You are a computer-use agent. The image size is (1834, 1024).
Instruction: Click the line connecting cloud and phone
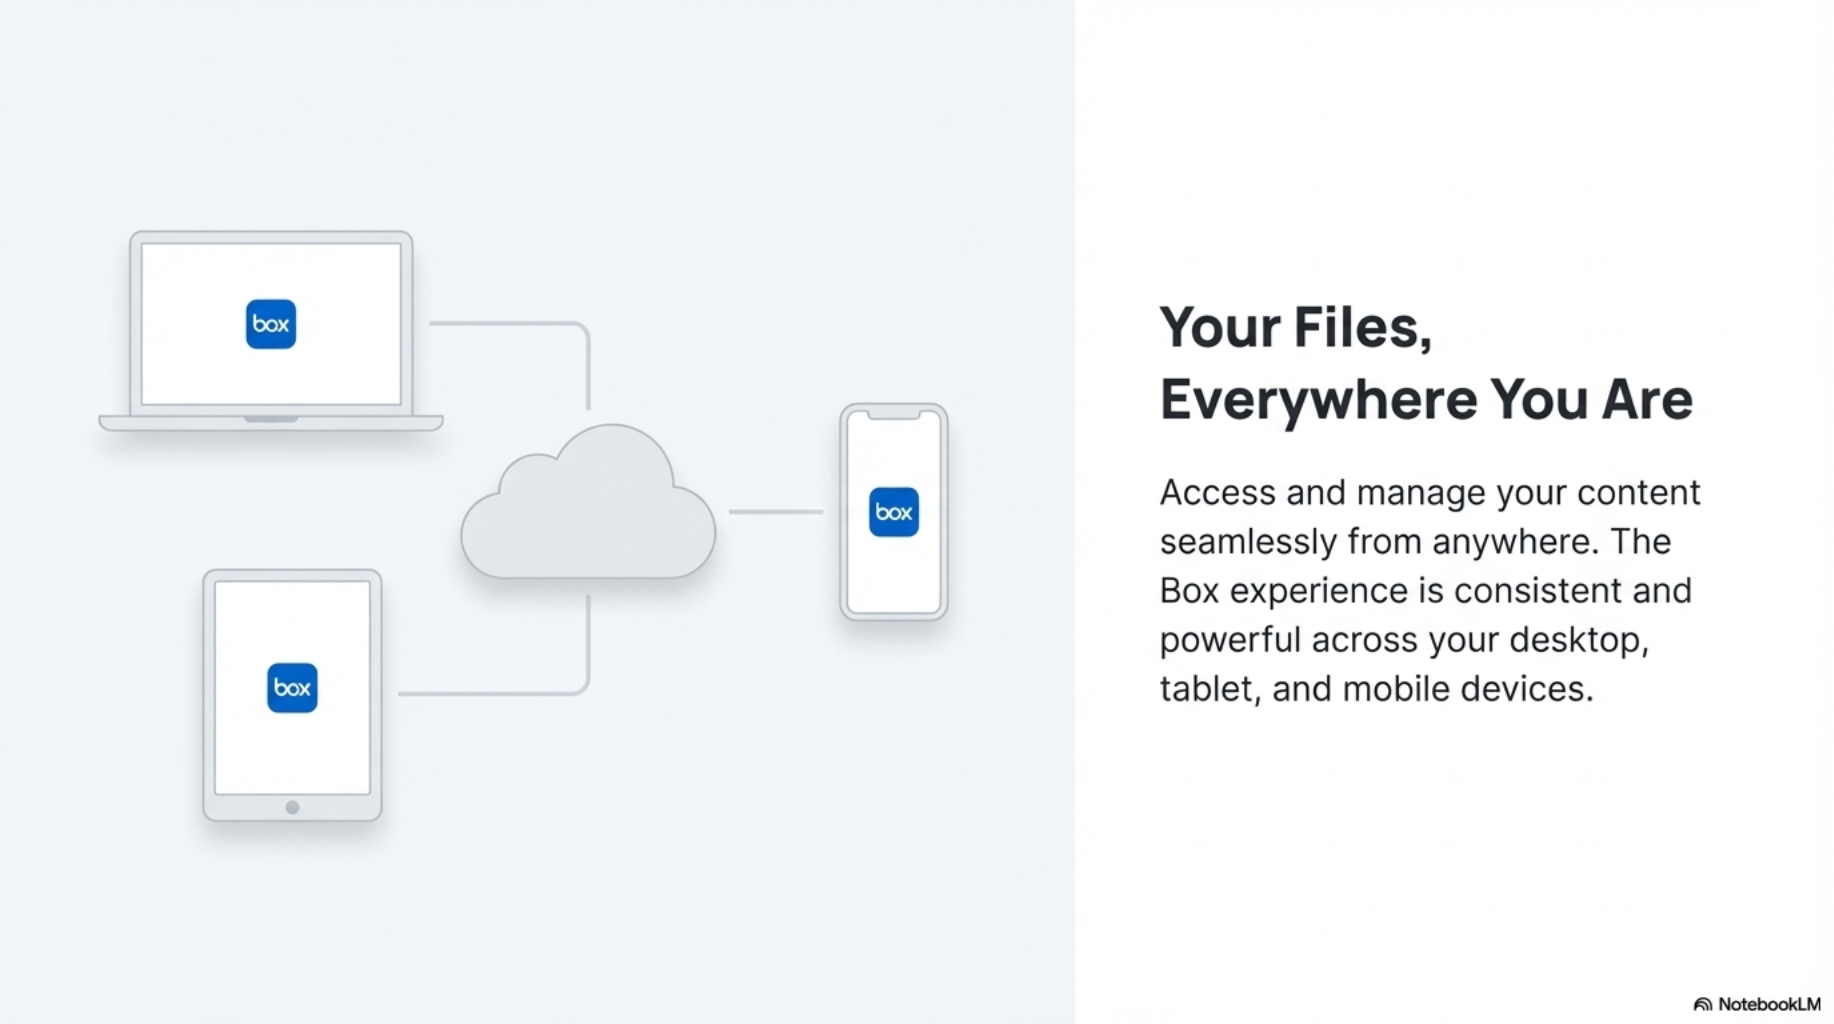click(x=776, y=512)
